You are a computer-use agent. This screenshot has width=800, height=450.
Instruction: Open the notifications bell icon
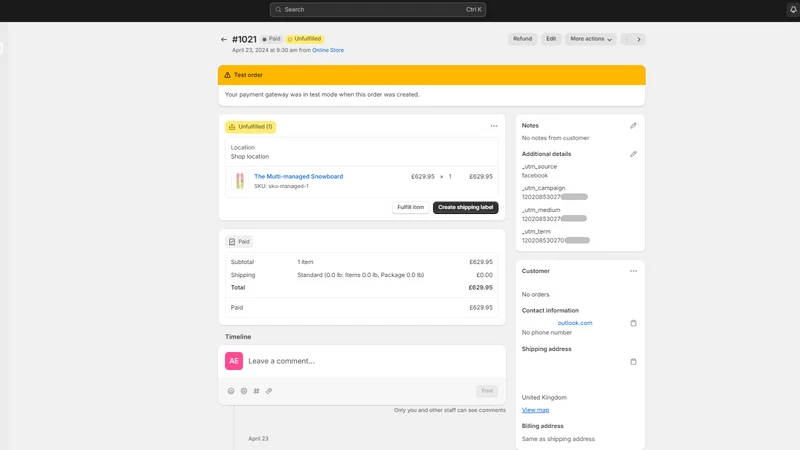click(793, 9)
